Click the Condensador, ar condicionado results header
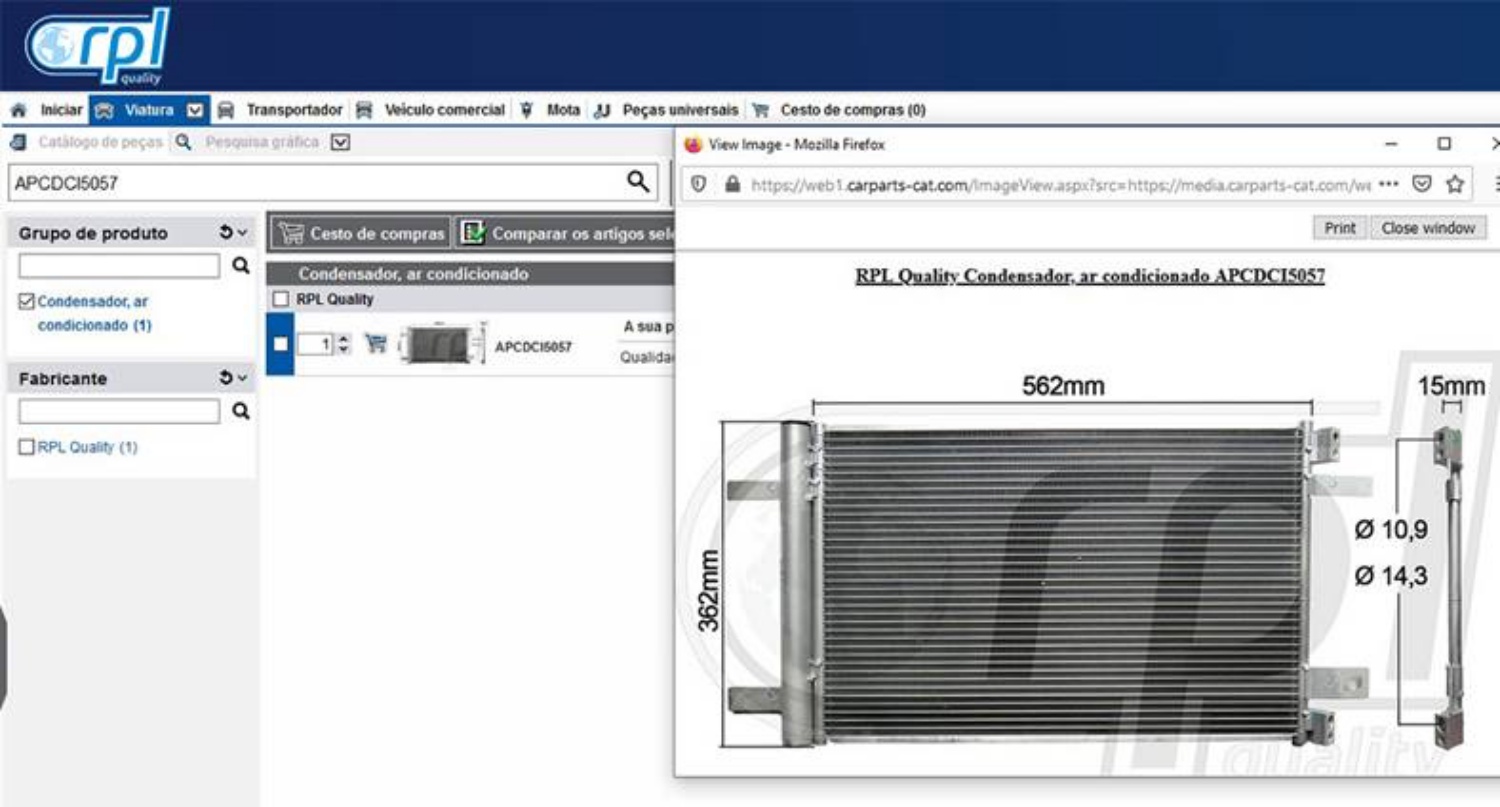The height and width of the screenshot is (807, 1500). pos(471,273)
